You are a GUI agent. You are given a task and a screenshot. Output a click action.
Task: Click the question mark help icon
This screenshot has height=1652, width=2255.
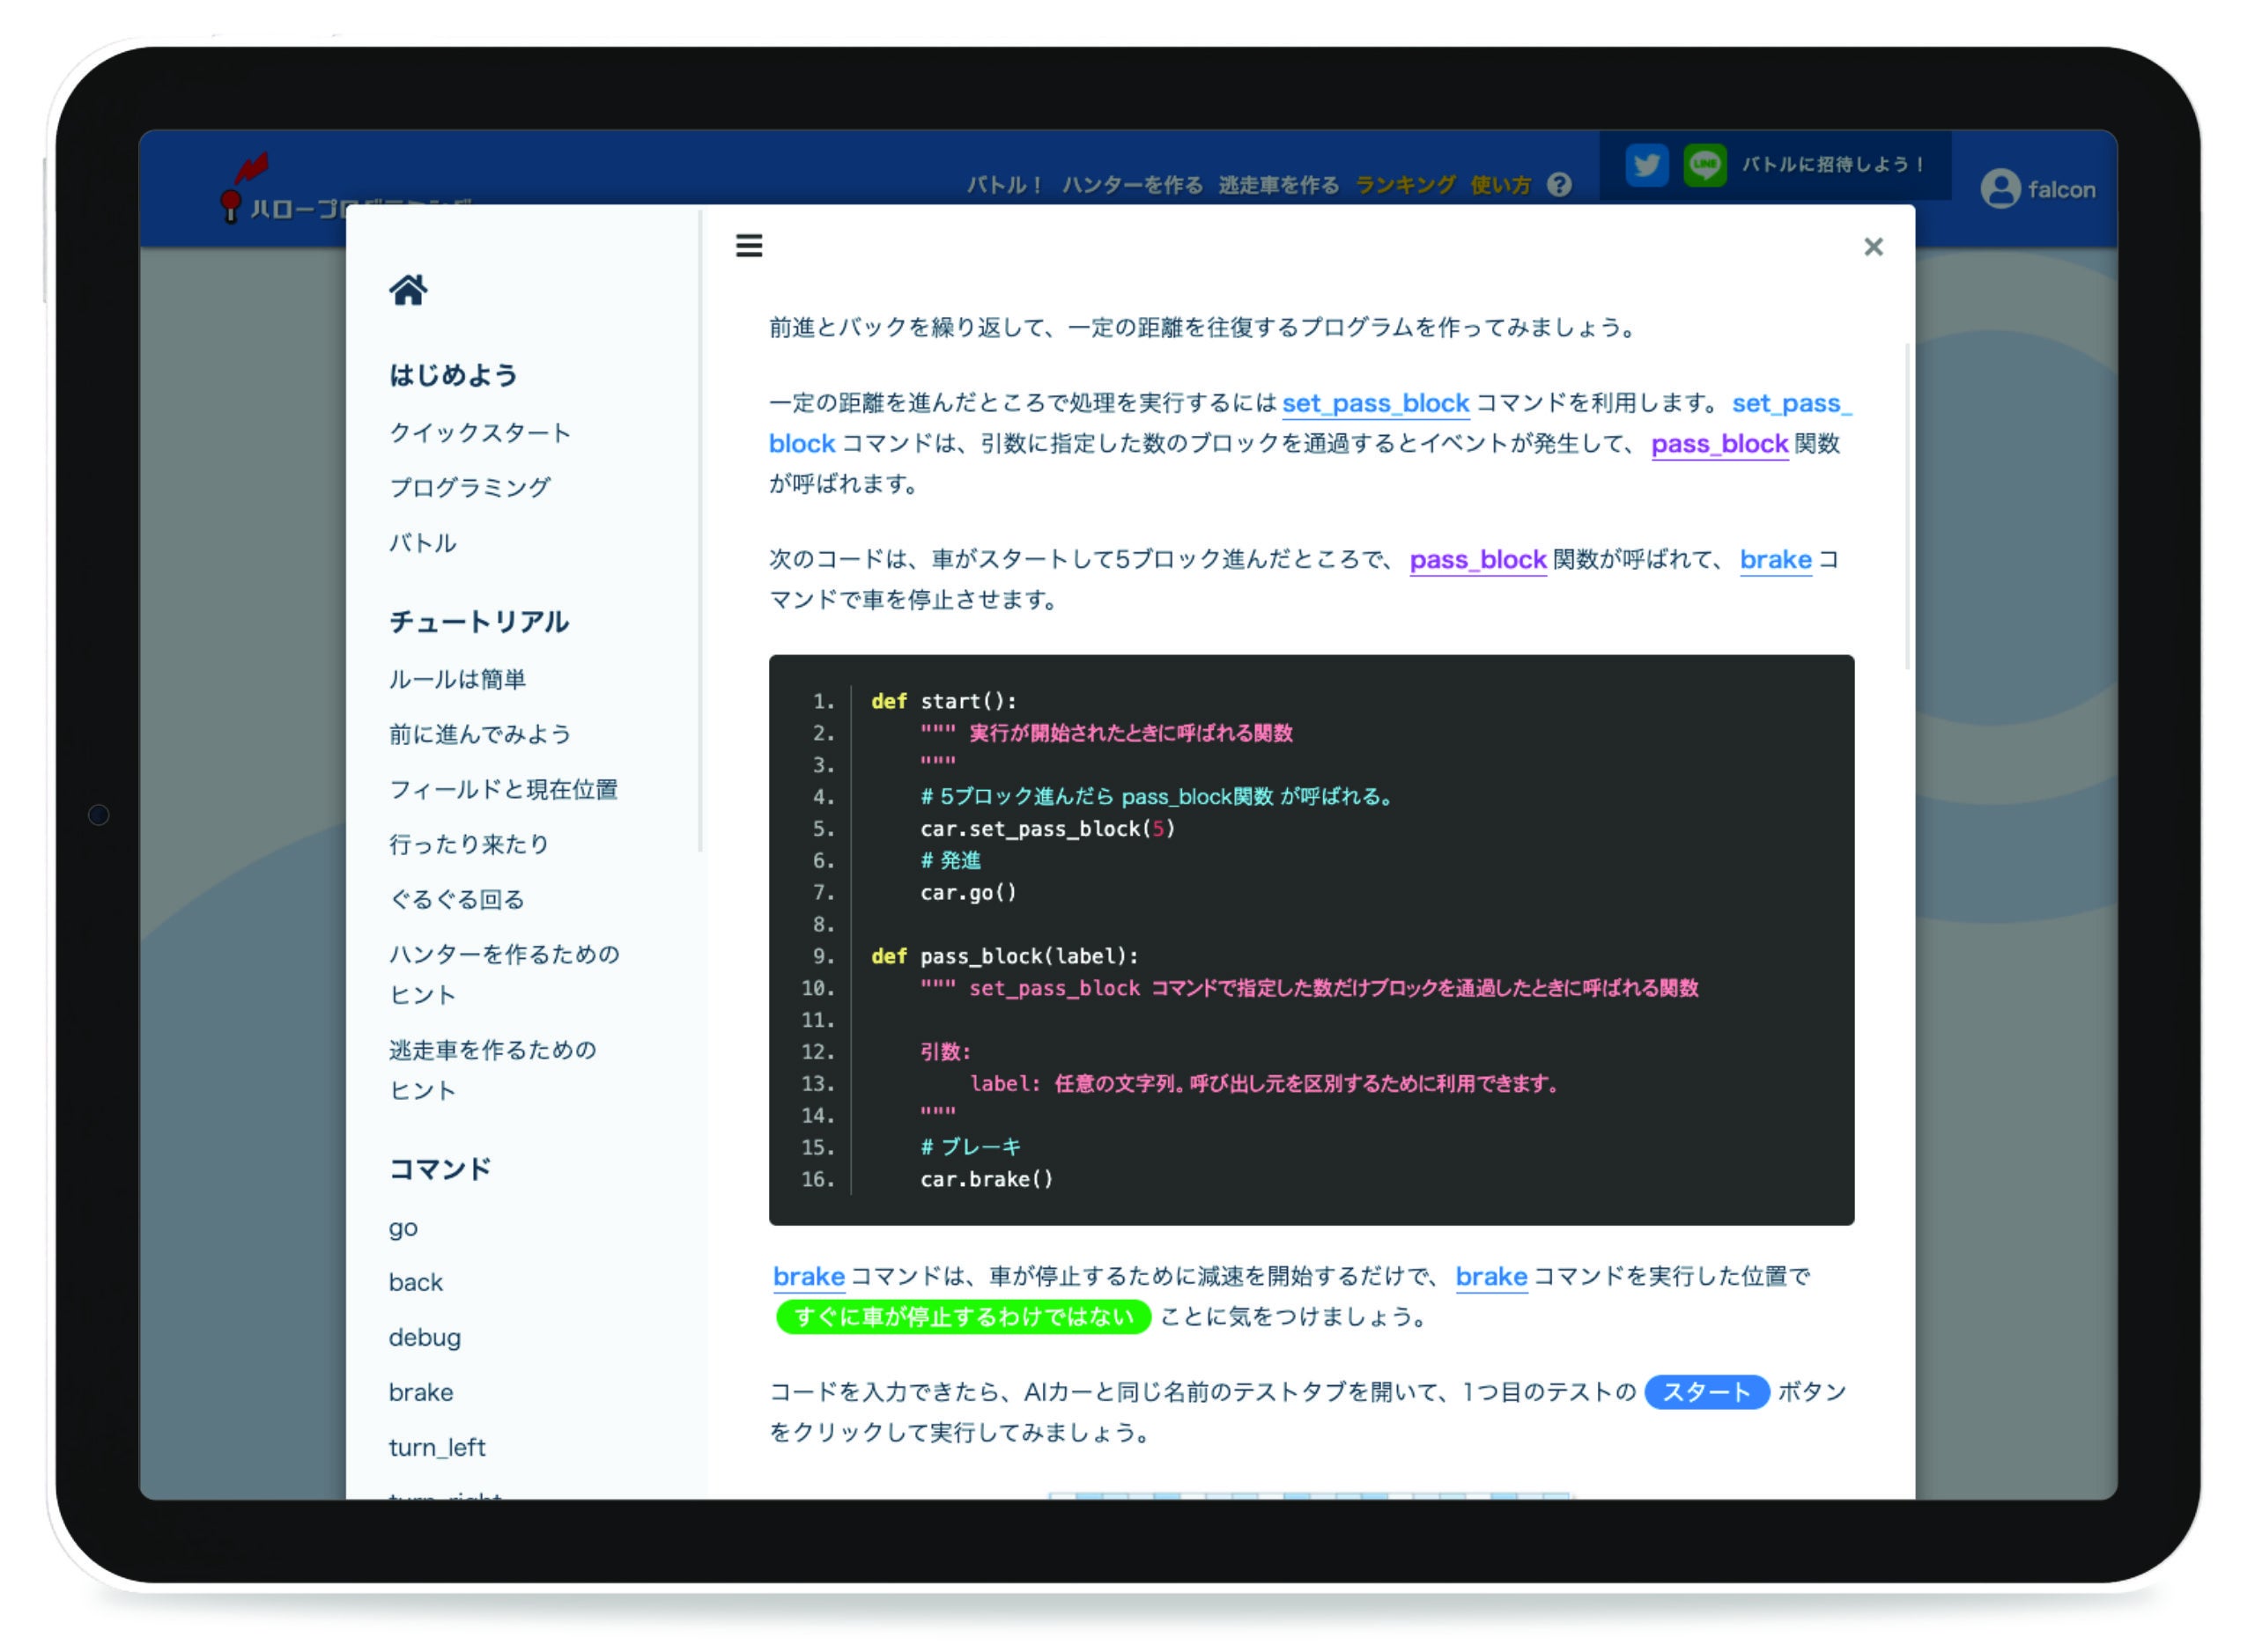point(1559,185)
